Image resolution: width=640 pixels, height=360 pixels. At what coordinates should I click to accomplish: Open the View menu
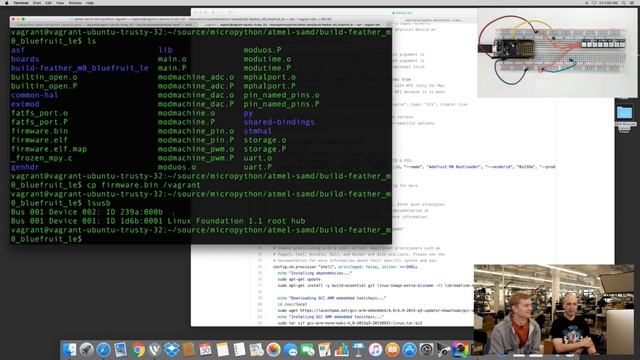60,3
